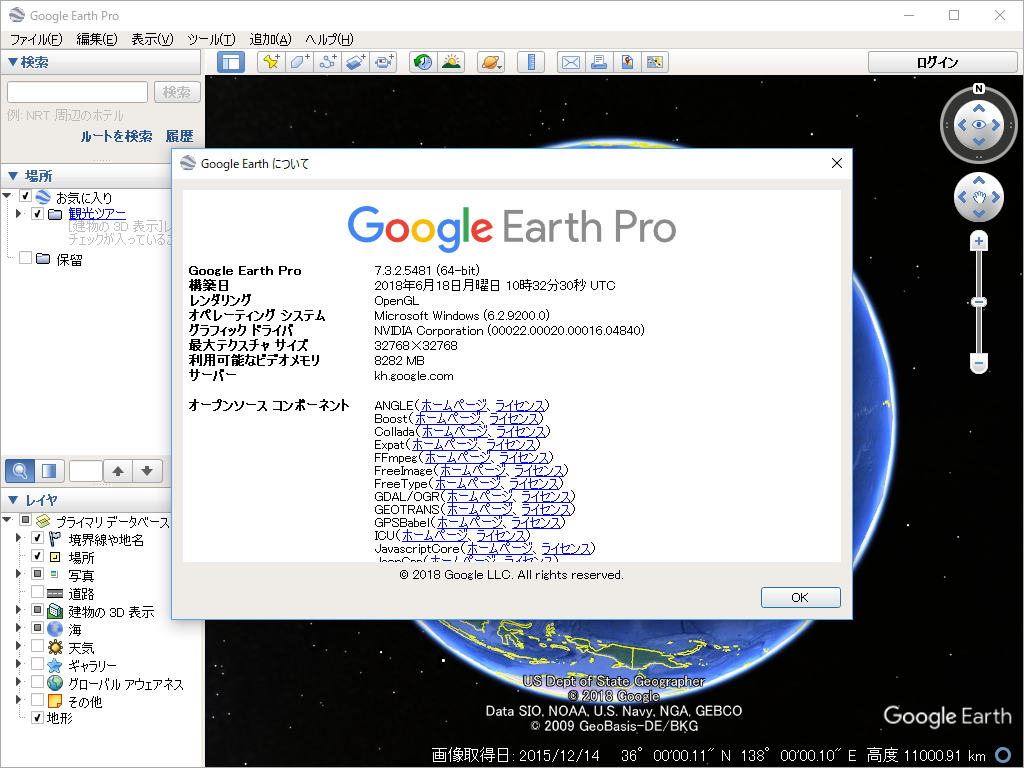Screen dimensions: 1024x768
Task: Open the planet selection dropdown
Action: [x=491, y=61]
